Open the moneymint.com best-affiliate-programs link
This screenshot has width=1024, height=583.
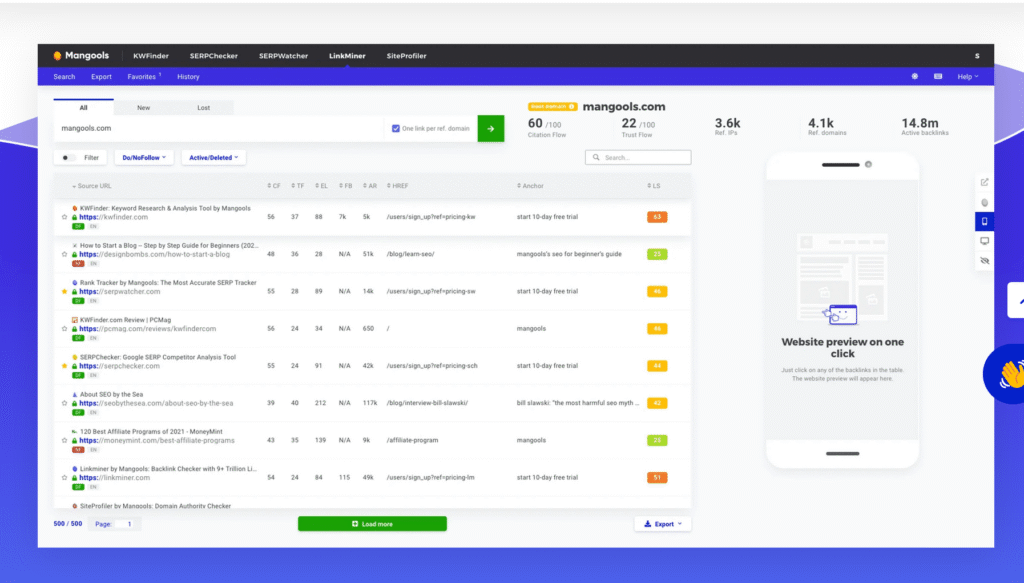[x=157, y=441]
